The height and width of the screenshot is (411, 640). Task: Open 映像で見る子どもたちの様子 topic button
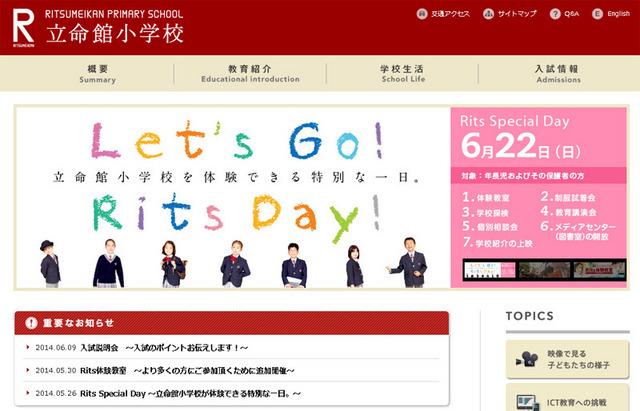pos(567,359)
